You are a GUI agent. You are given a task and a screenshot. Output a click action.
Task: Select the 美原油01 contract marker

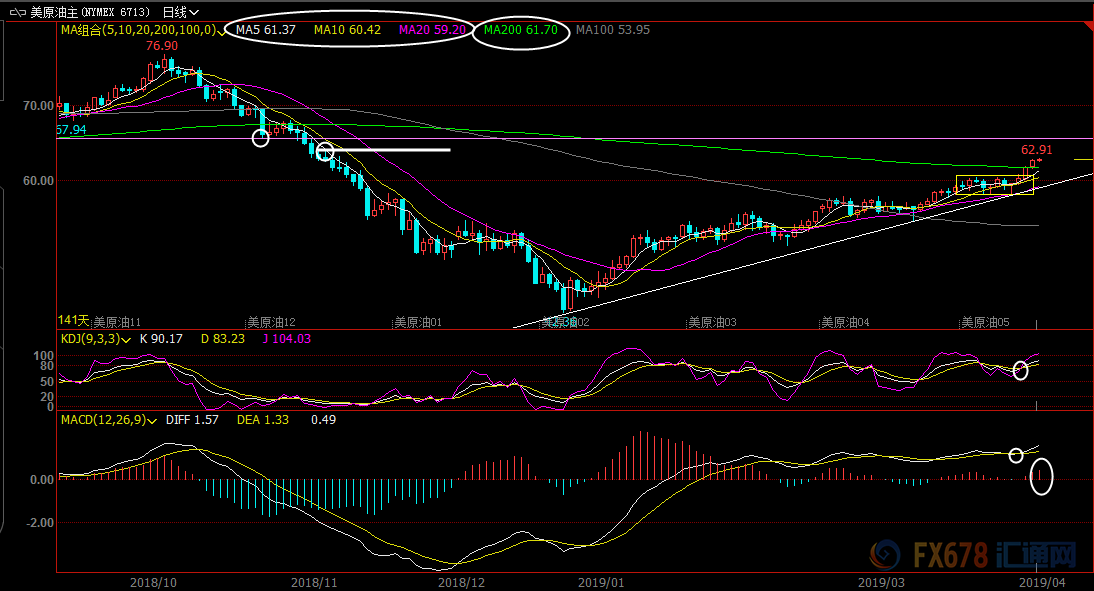click(418, 322)
